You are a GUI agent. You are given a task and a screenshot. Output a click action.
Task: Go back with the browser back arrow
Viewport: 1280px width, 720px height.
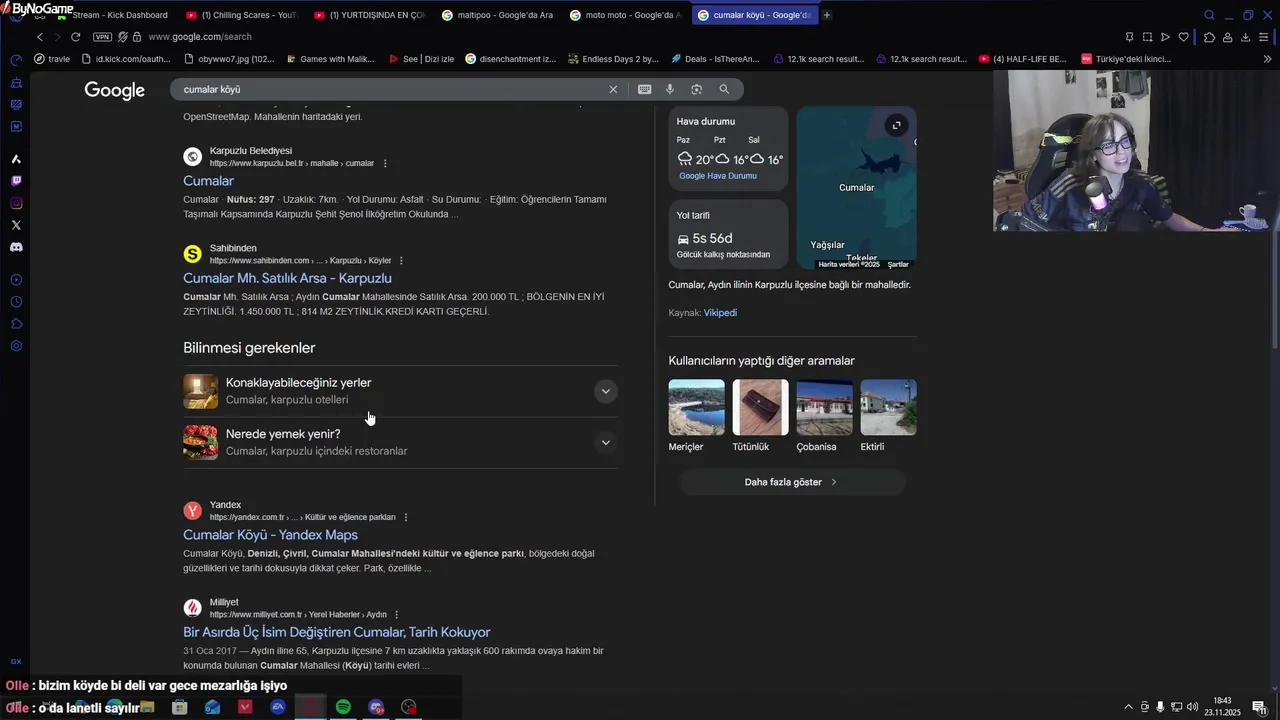coord(40,37)
